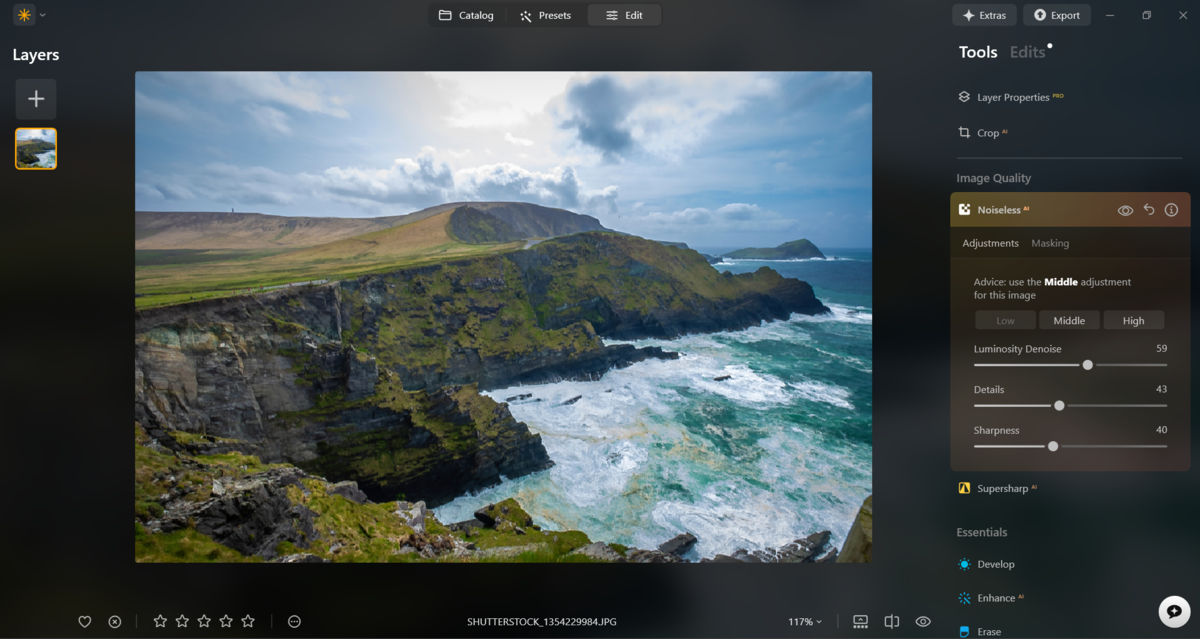Click the Layers panel title
1200x639 pixels.
(x=36, y=55)
